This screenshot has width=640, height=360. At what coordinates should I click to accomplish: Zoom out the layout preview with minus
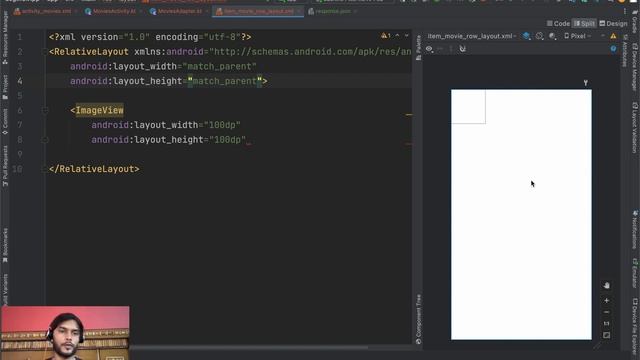click(607, 312)
